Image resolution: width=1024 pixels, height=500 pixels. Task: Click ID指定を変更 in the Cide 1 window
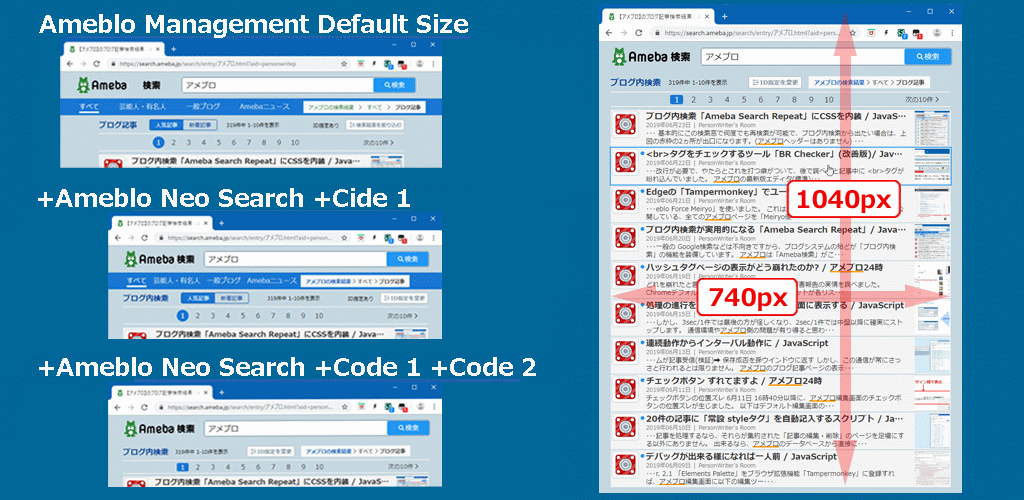tap(403, 298)
